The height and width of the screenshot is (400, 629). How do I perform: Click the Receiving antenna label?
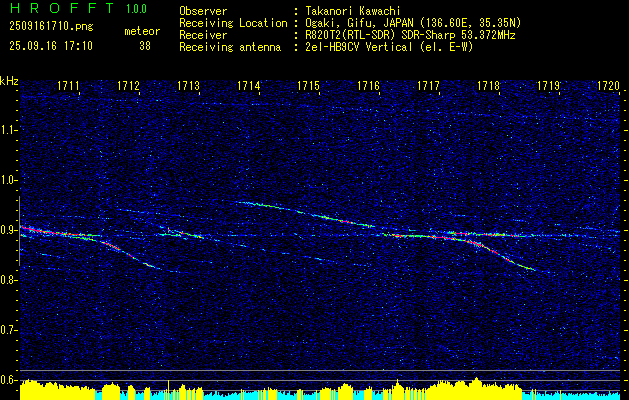click(230, 47)
